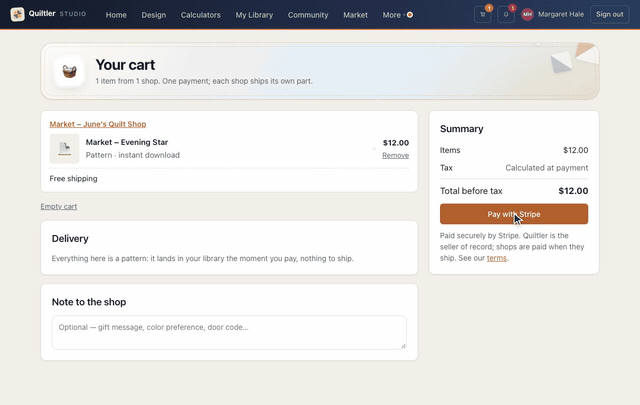Click 'Pattern · instant download' text
The height and width of the screenshot is (405, 640).
coord(132,155)
